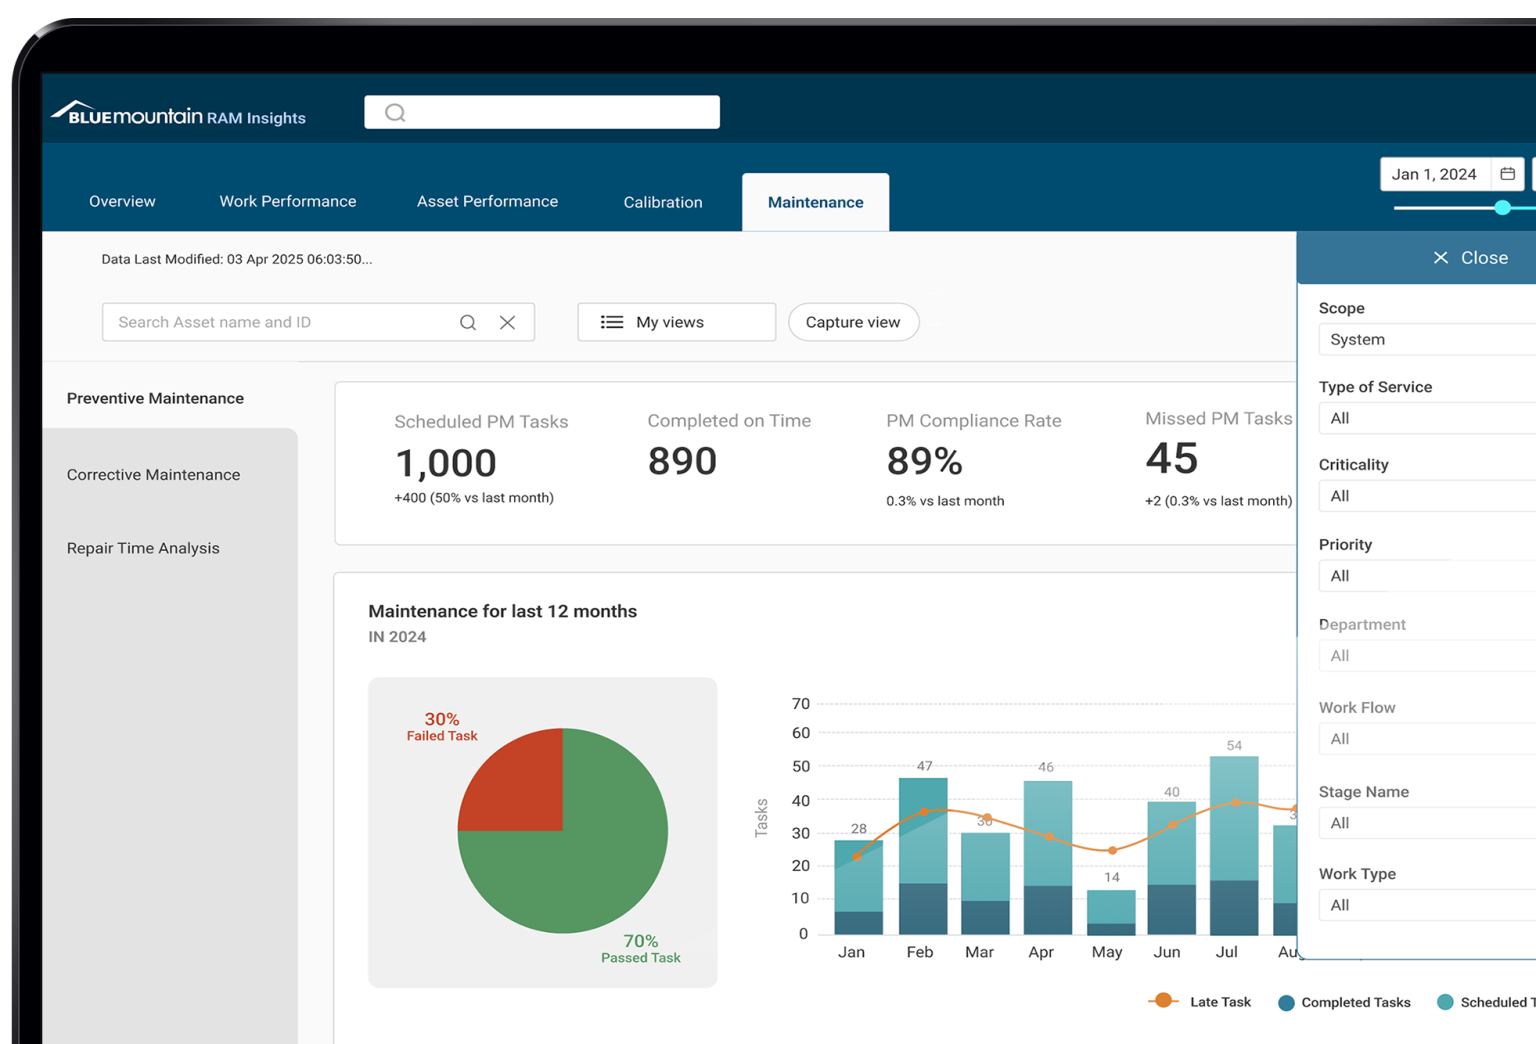1536x1044 pixels.
Task: Open the calendar icon next to Jan 1, 2024
Action: [1507, 174]
